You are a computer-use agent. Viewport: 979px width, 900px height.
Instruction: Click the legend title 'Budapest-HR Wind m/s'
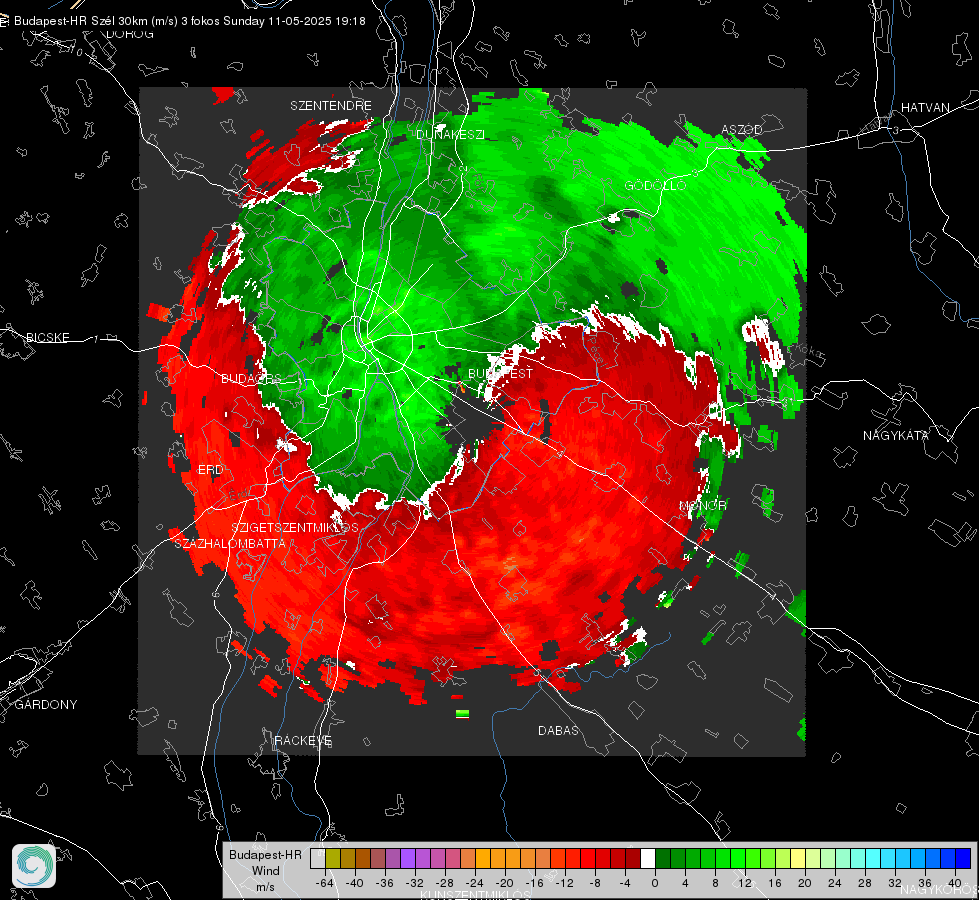click(x=265, y=870)
